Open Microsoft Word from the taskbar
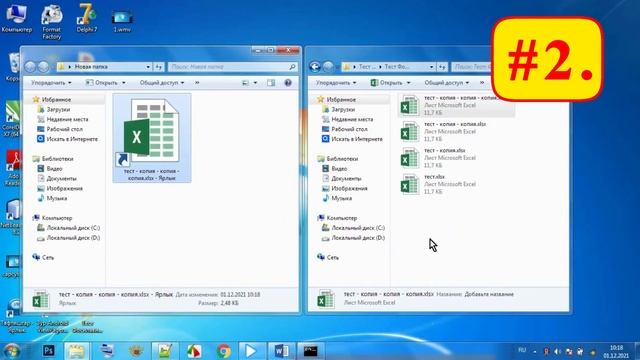Image resolution: width=640 pixels, height=360 pixels. click(x=281, y=351)
